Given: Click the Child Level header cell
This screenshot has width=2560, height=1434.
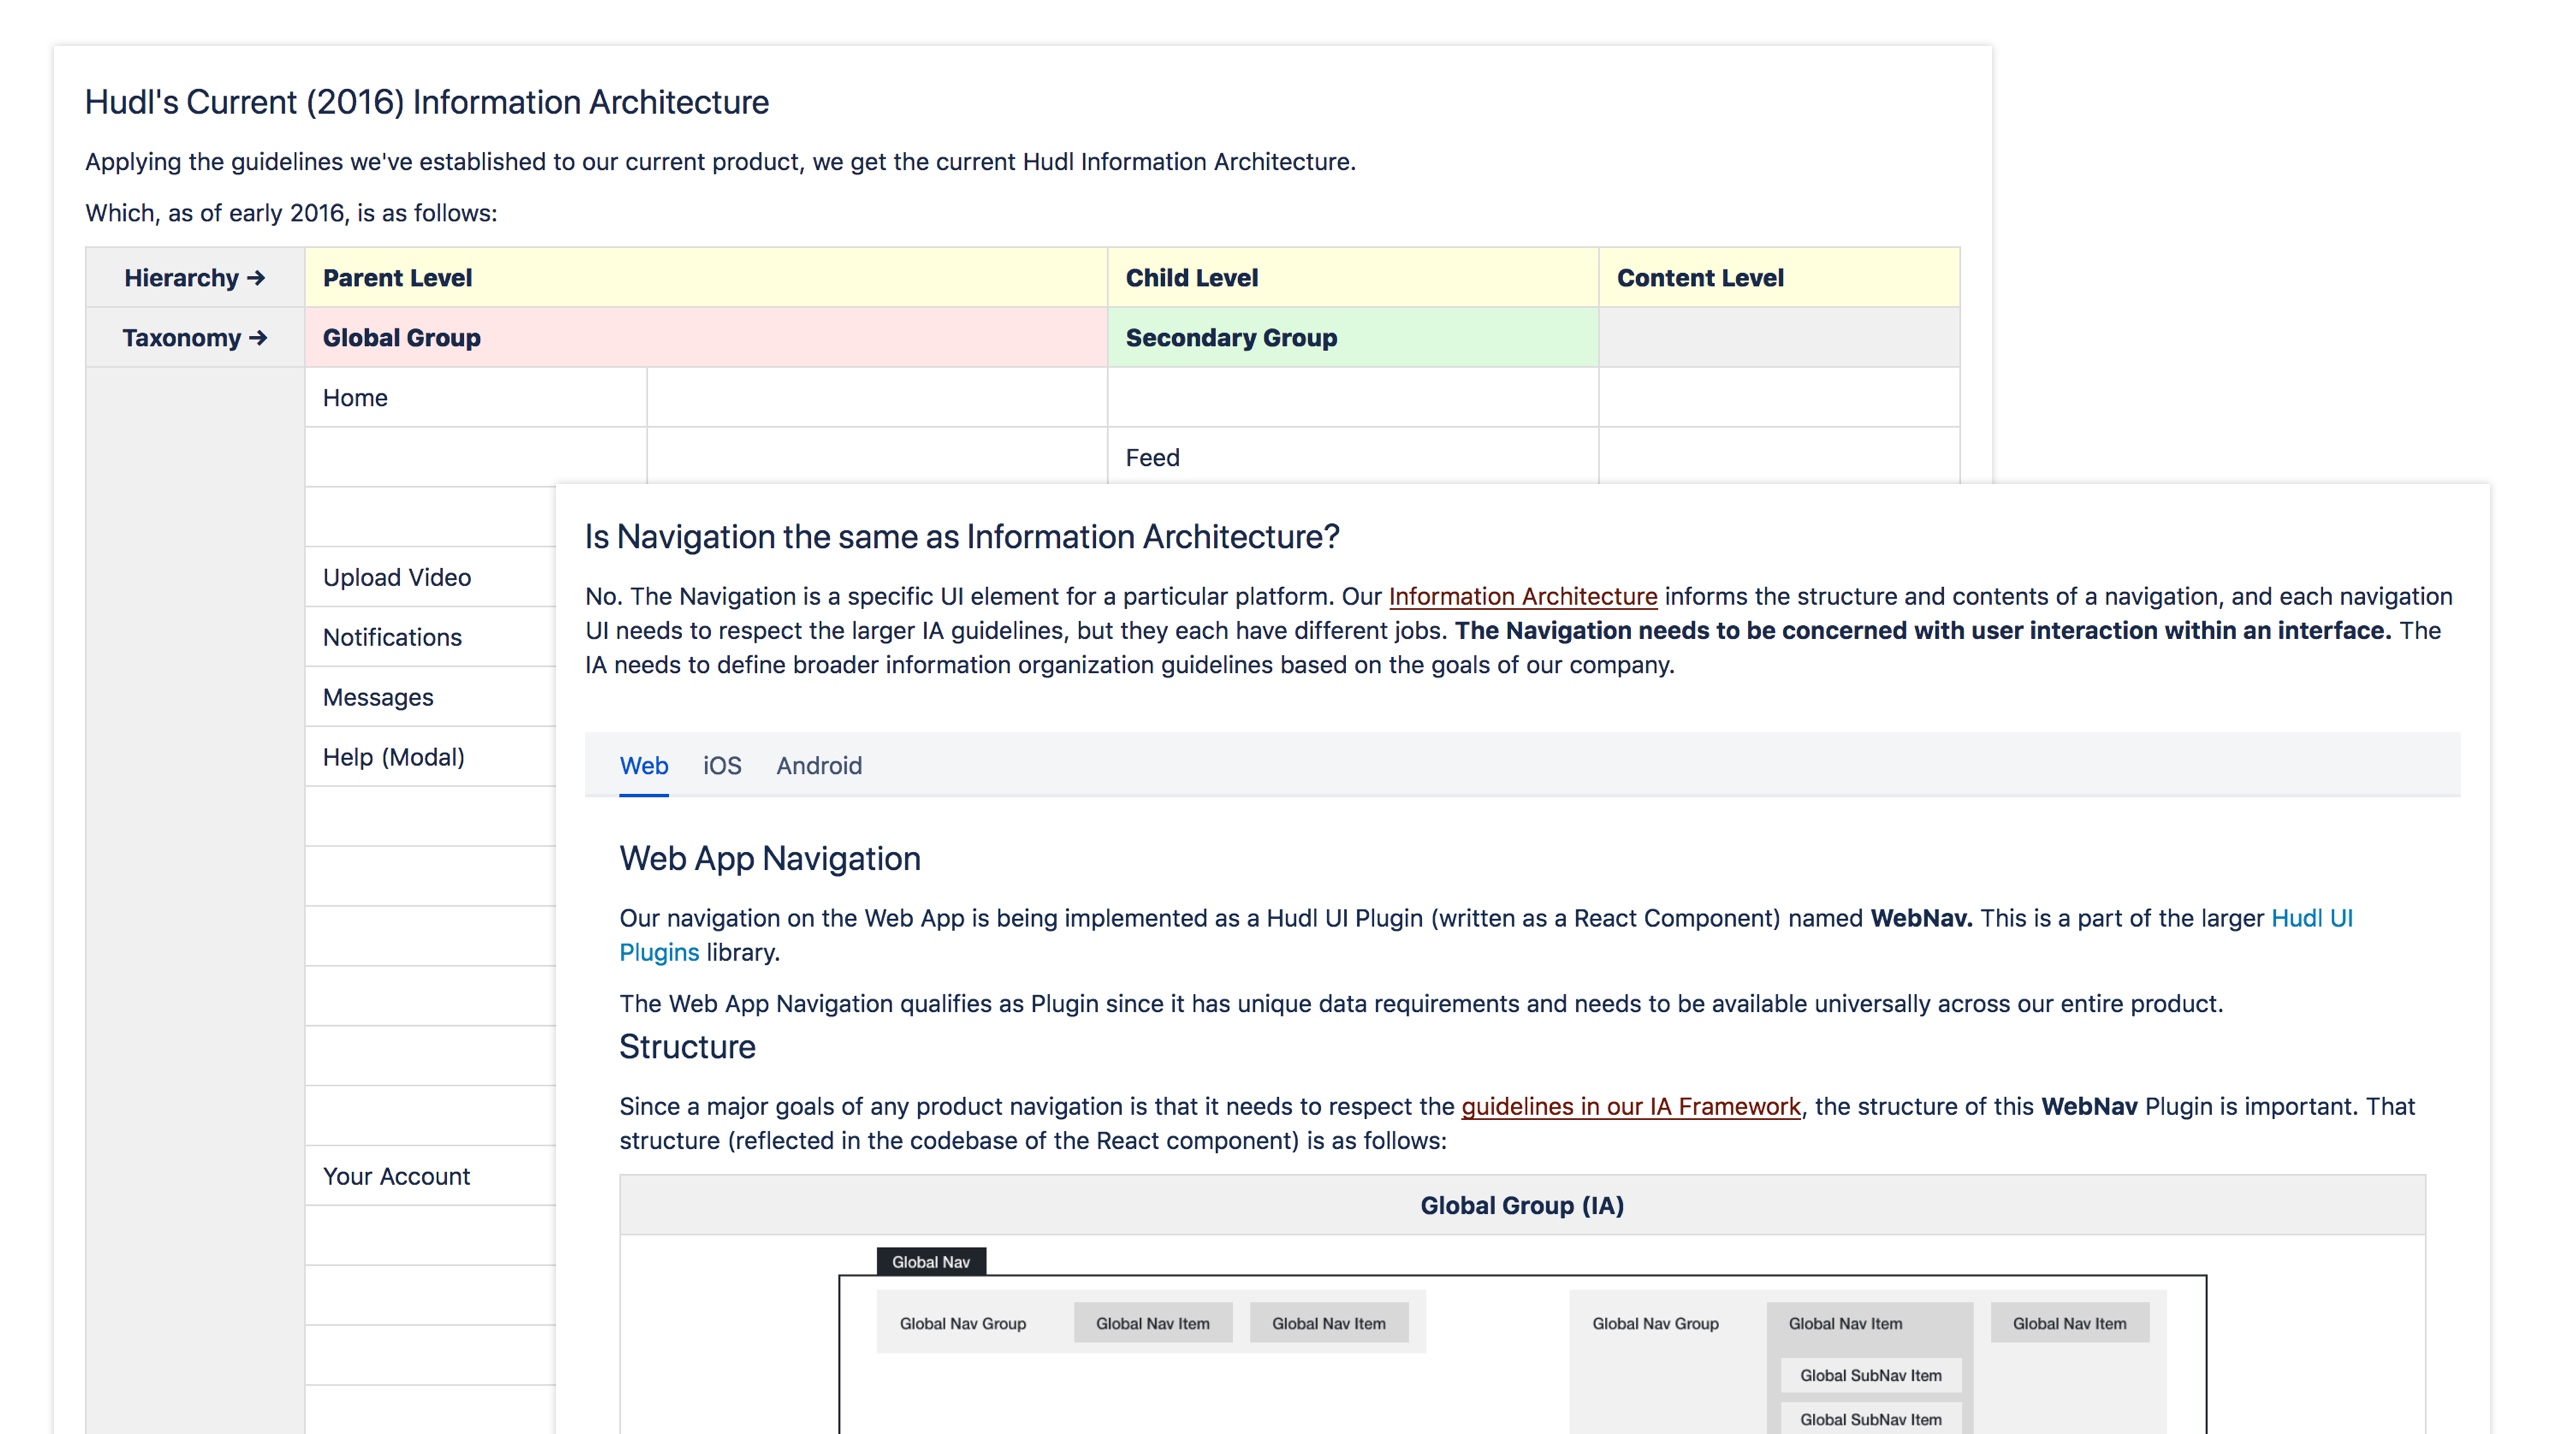Looking at the screenshot, I should click(1353, 278).
